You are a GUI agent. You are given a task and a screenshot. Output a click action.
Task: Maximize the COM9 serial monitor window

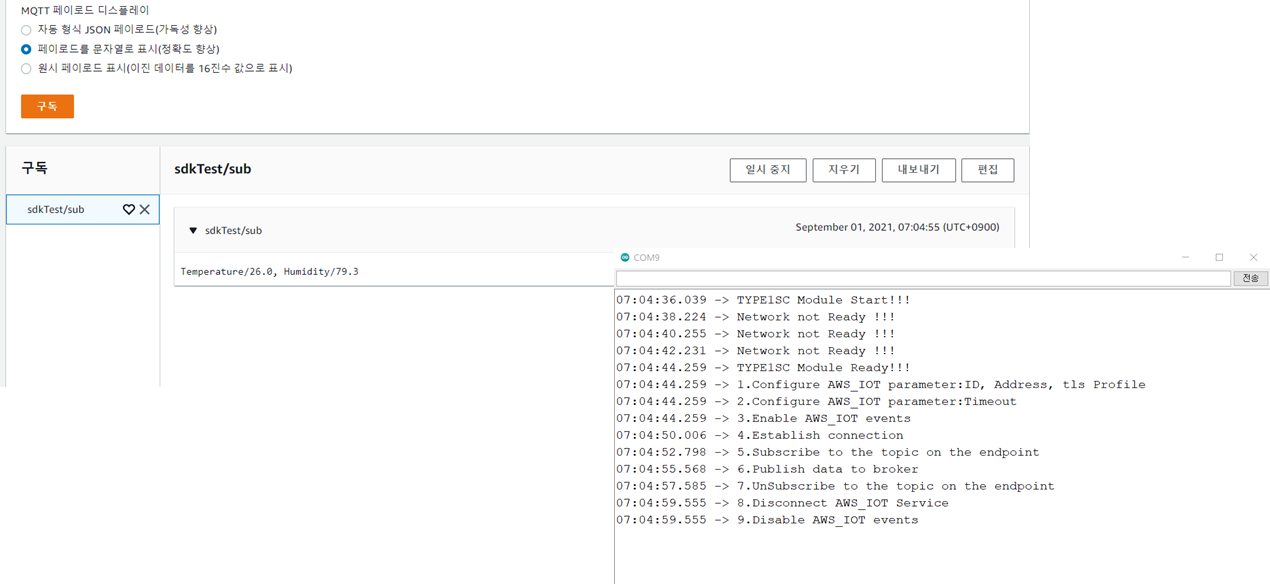tap(1219, 258)
